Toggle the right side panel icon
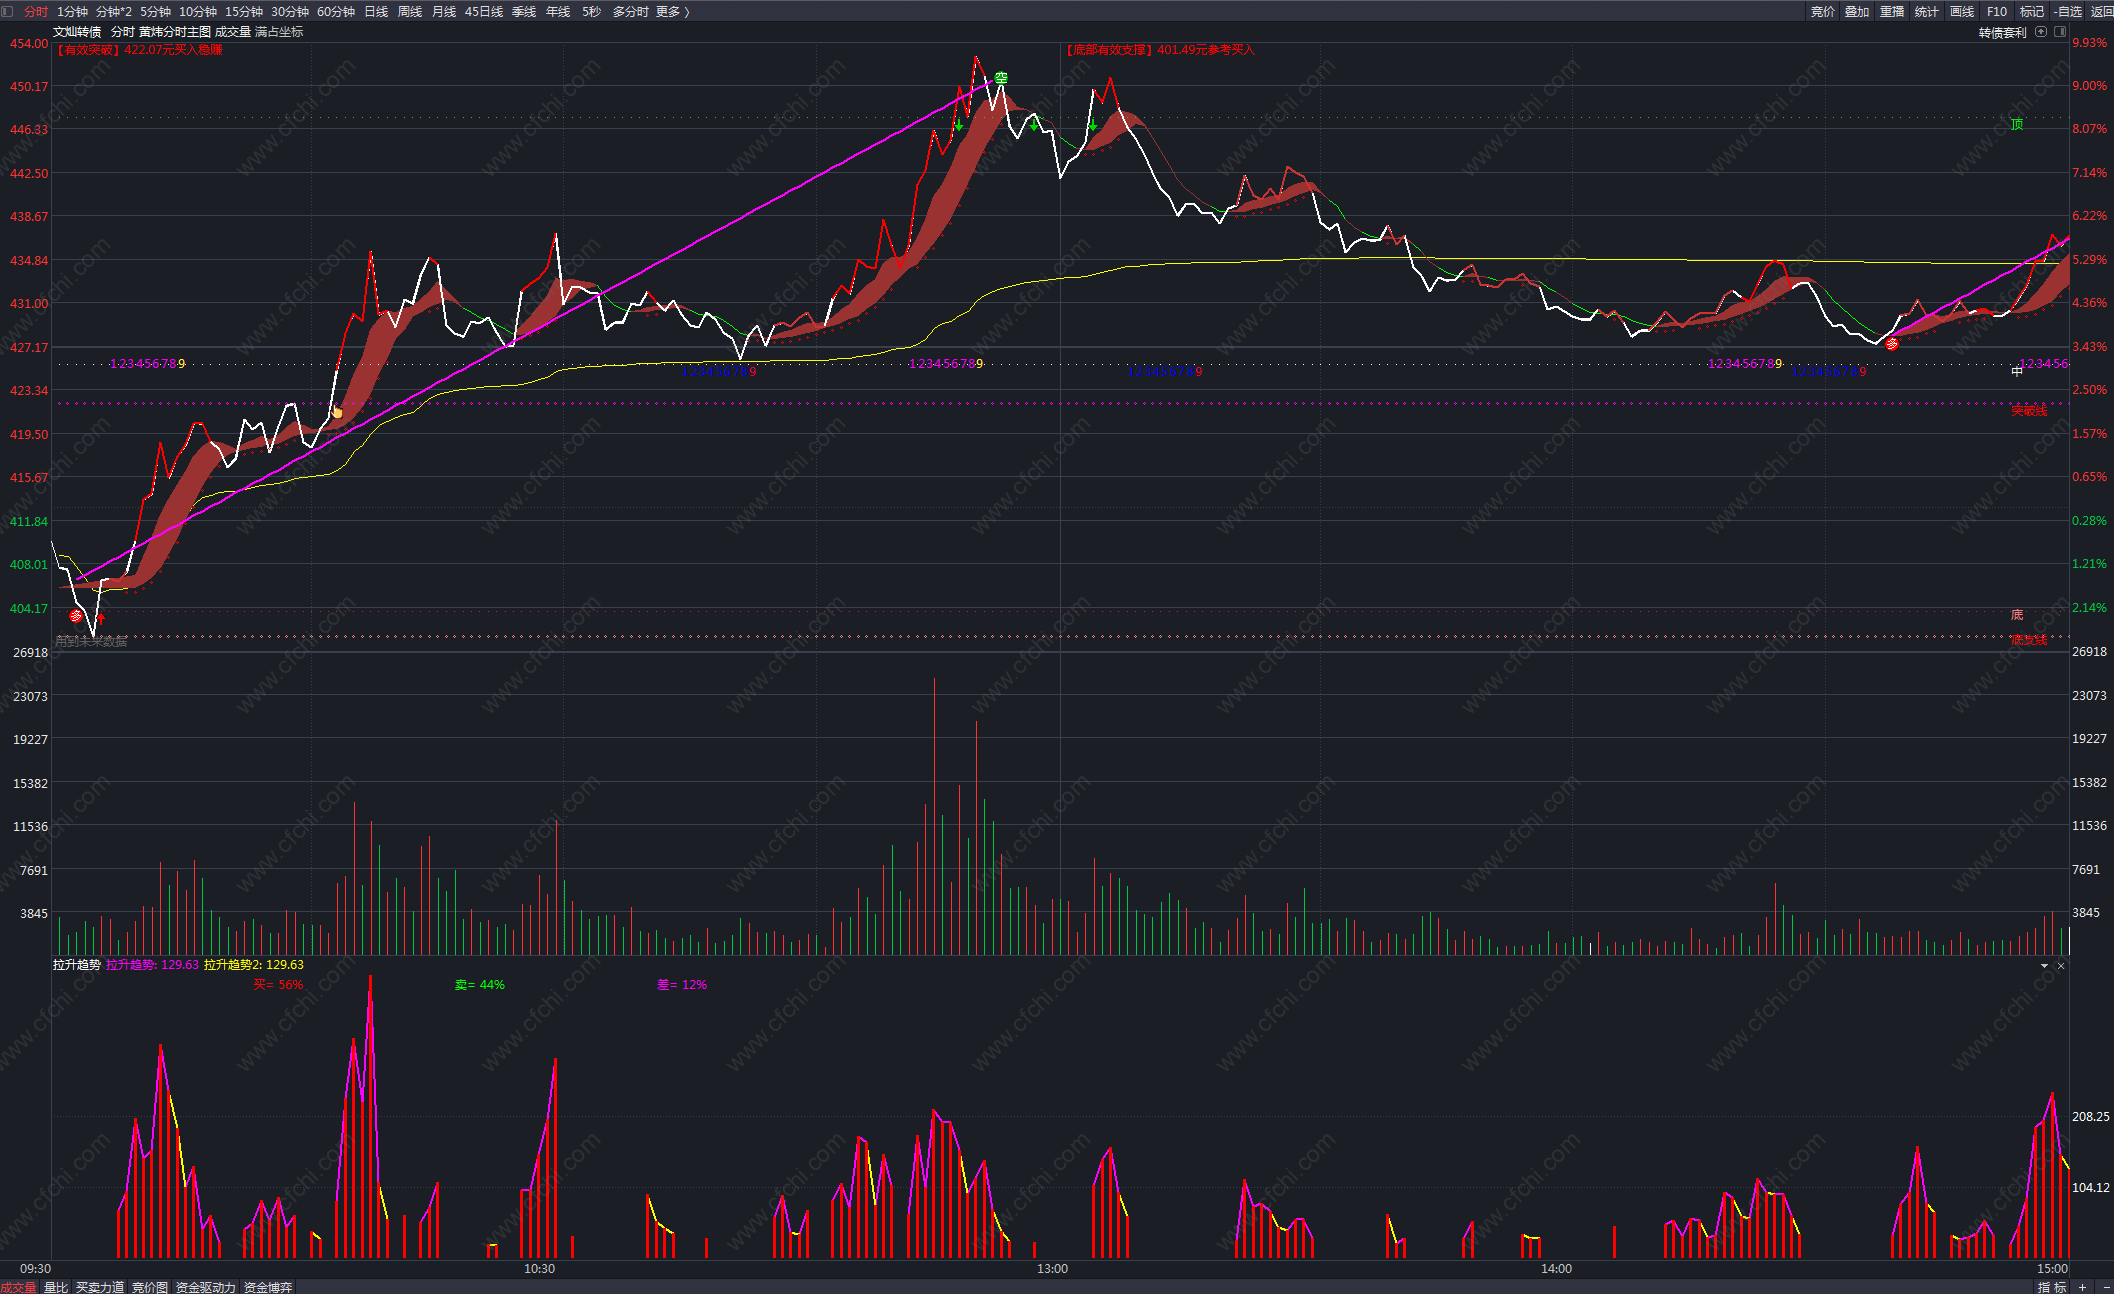The image size is (2114, 1294). click(x=2060, y=32)
